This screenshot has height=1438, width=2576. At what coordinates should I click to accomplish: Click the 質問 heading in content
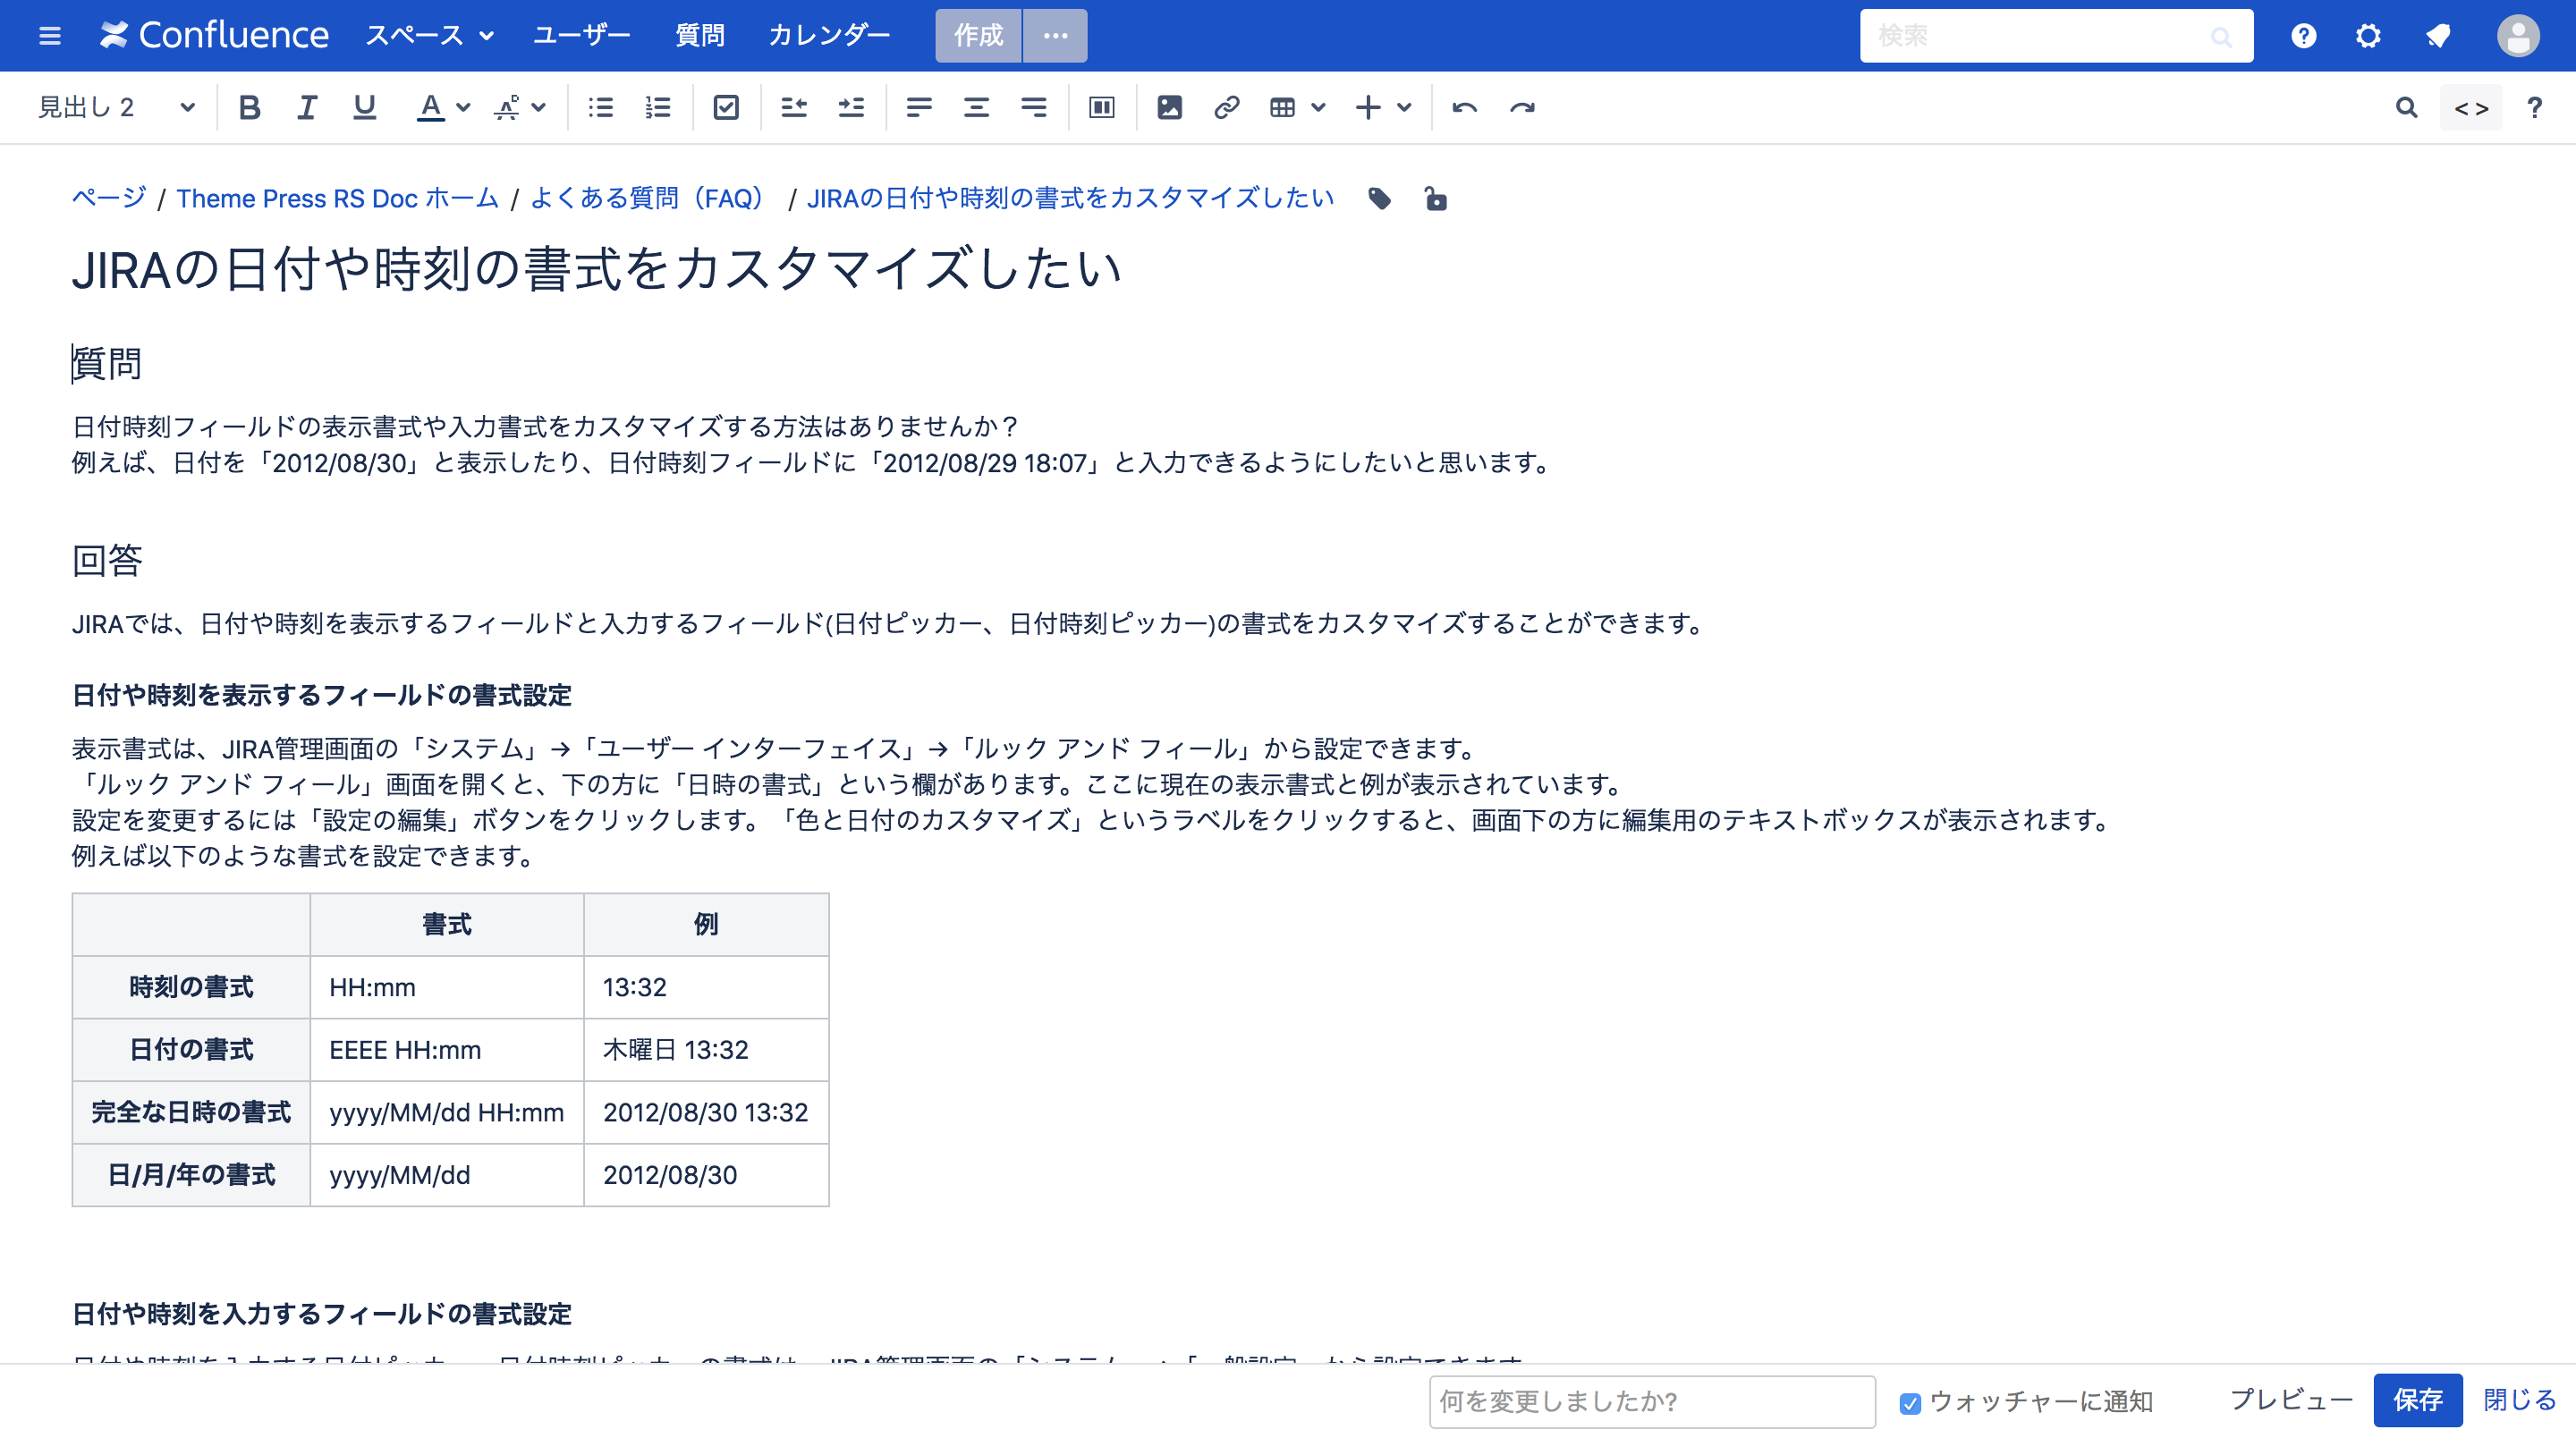click(107, 363)
